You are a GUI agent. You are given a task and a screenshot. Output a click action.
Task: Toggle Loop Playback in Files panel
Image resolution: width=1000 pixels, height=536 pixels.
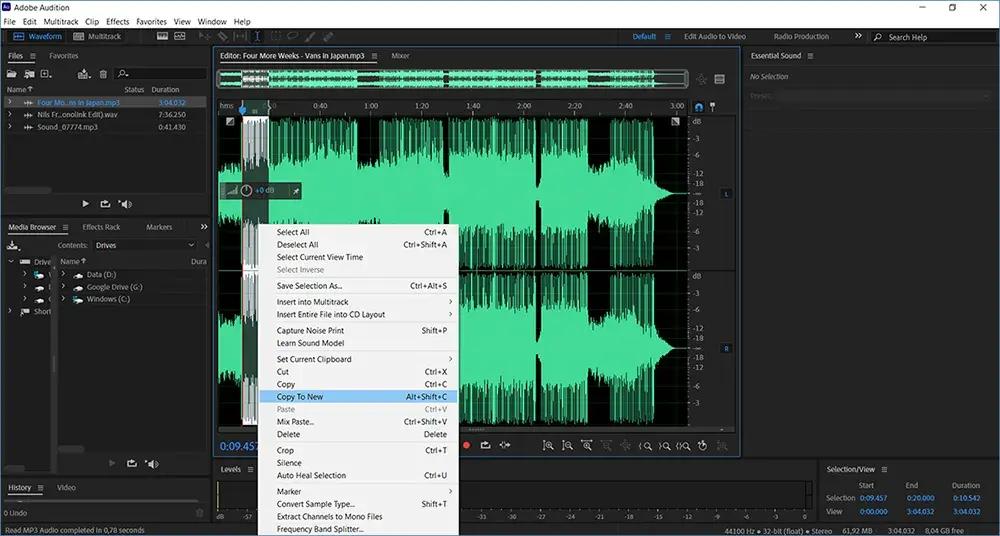coord(105,204)
